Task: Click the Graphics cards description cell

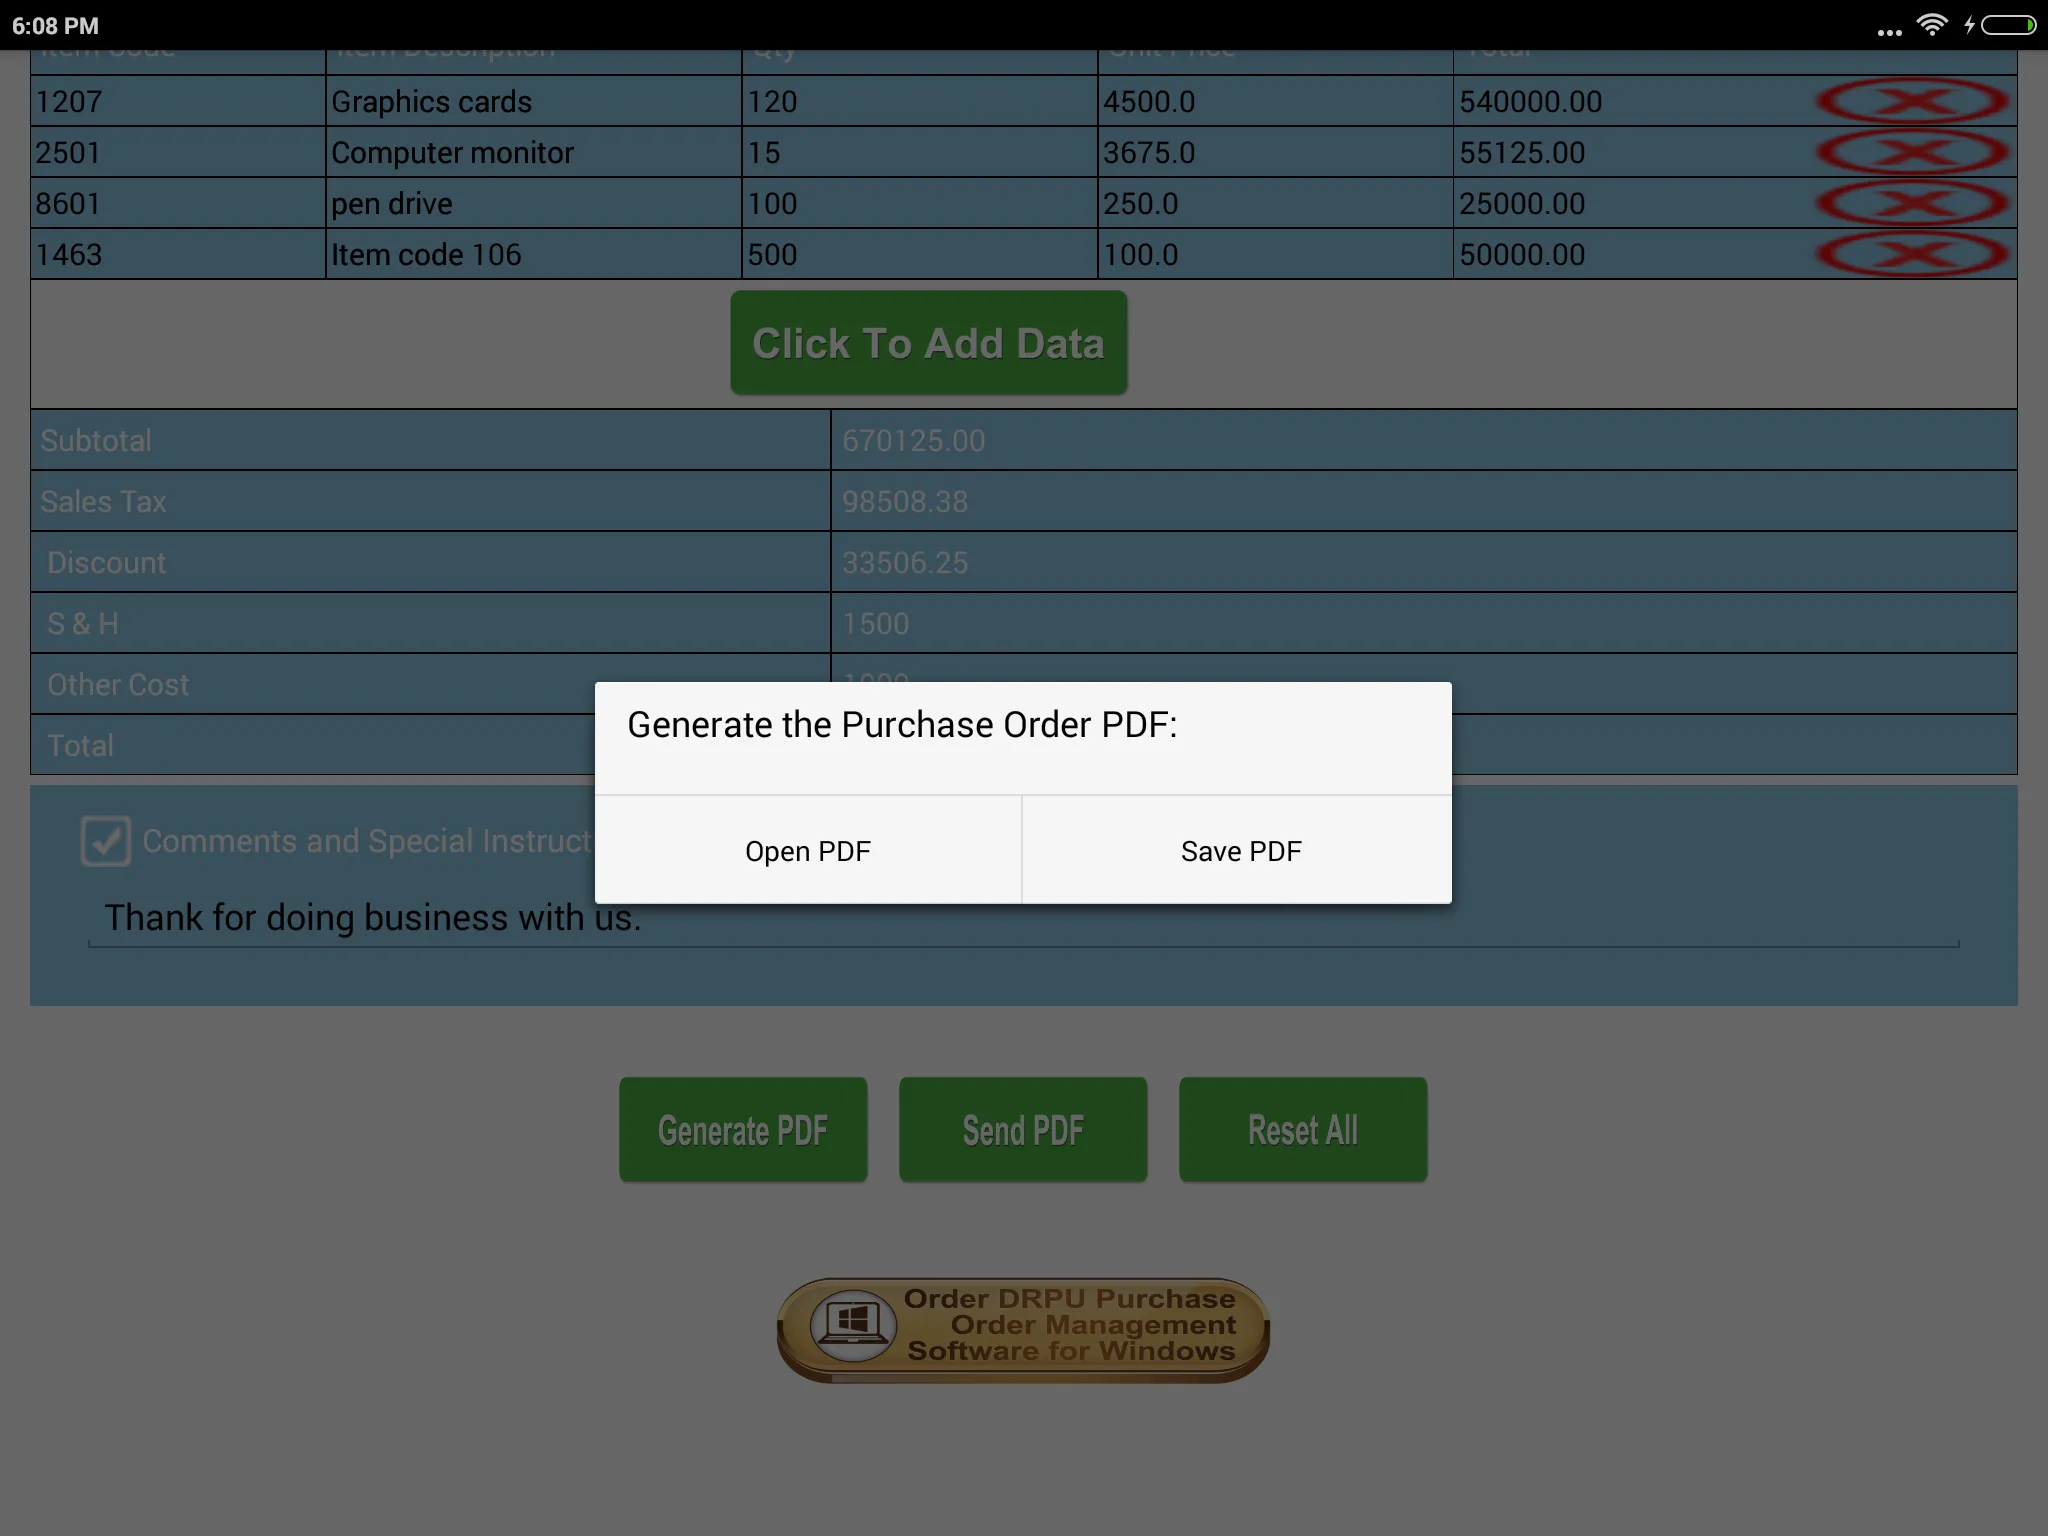Action: tap(534, 101)
